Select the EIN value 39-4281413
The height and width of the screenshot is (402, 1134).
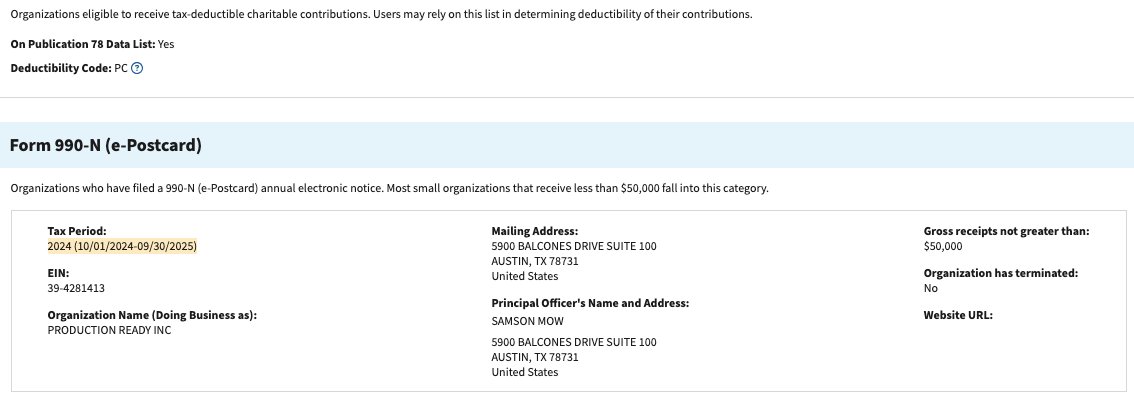(76, 288)
